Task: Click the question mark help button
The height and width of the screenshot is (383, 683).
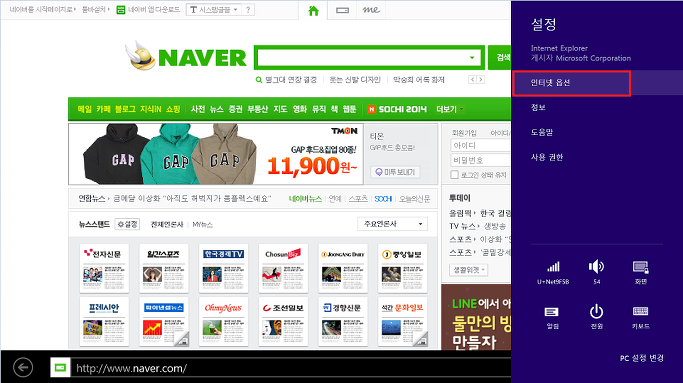Action: [x=248, y=10]
